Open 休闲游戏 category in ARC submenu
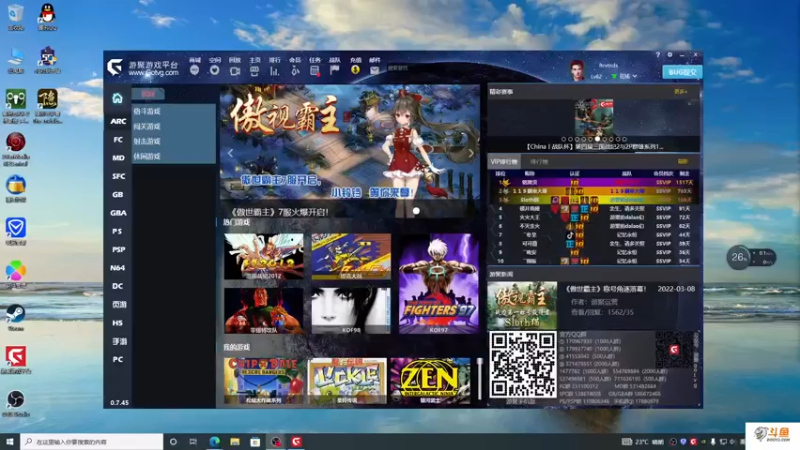Screen dimensions: 800x450 coord(147,157)
